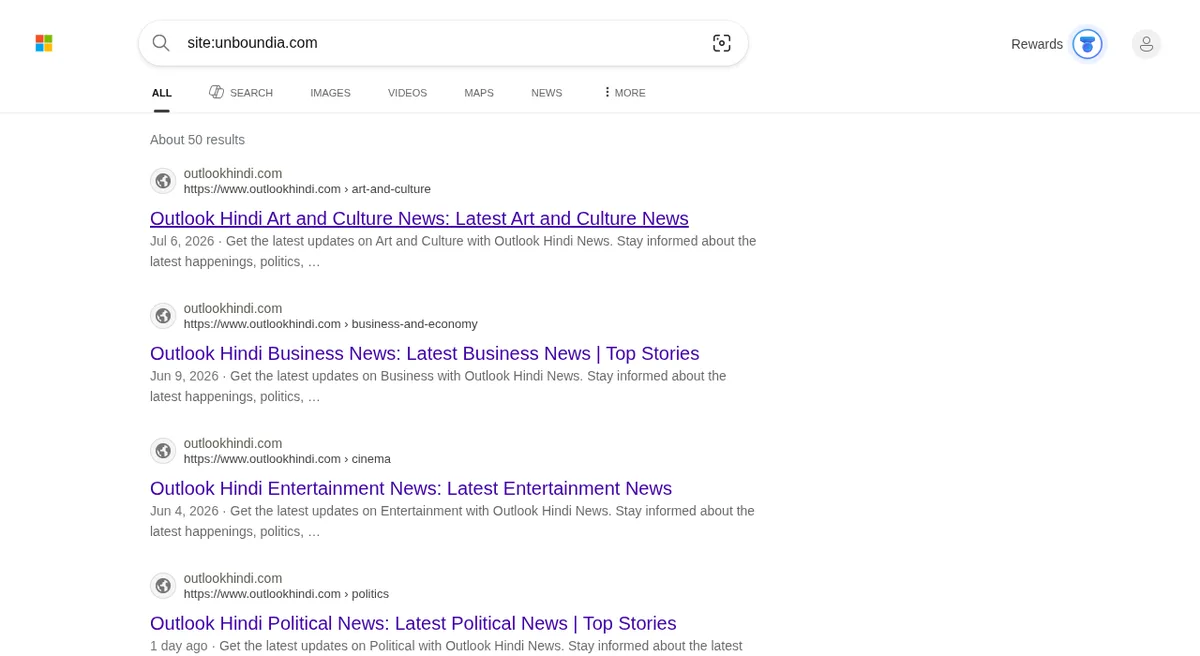Click globe icon for politics result
This screenshot has height=656, width=1200.
[163, 586]
